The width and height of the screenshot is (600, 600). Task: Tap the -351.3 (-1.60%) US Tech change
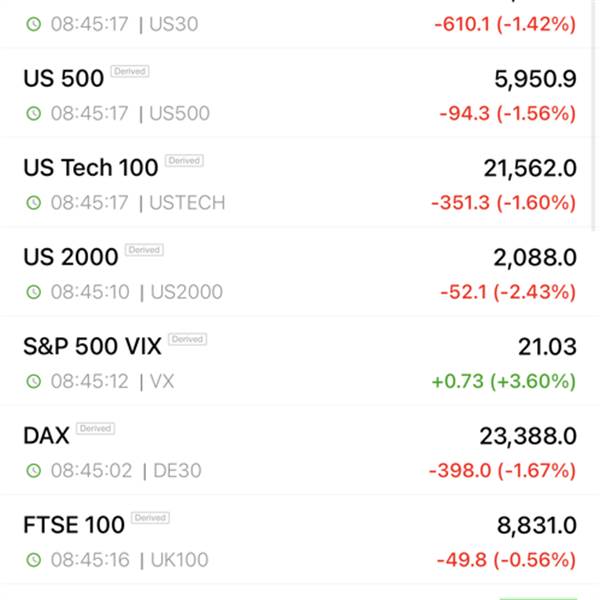click(x=504, y=203)
